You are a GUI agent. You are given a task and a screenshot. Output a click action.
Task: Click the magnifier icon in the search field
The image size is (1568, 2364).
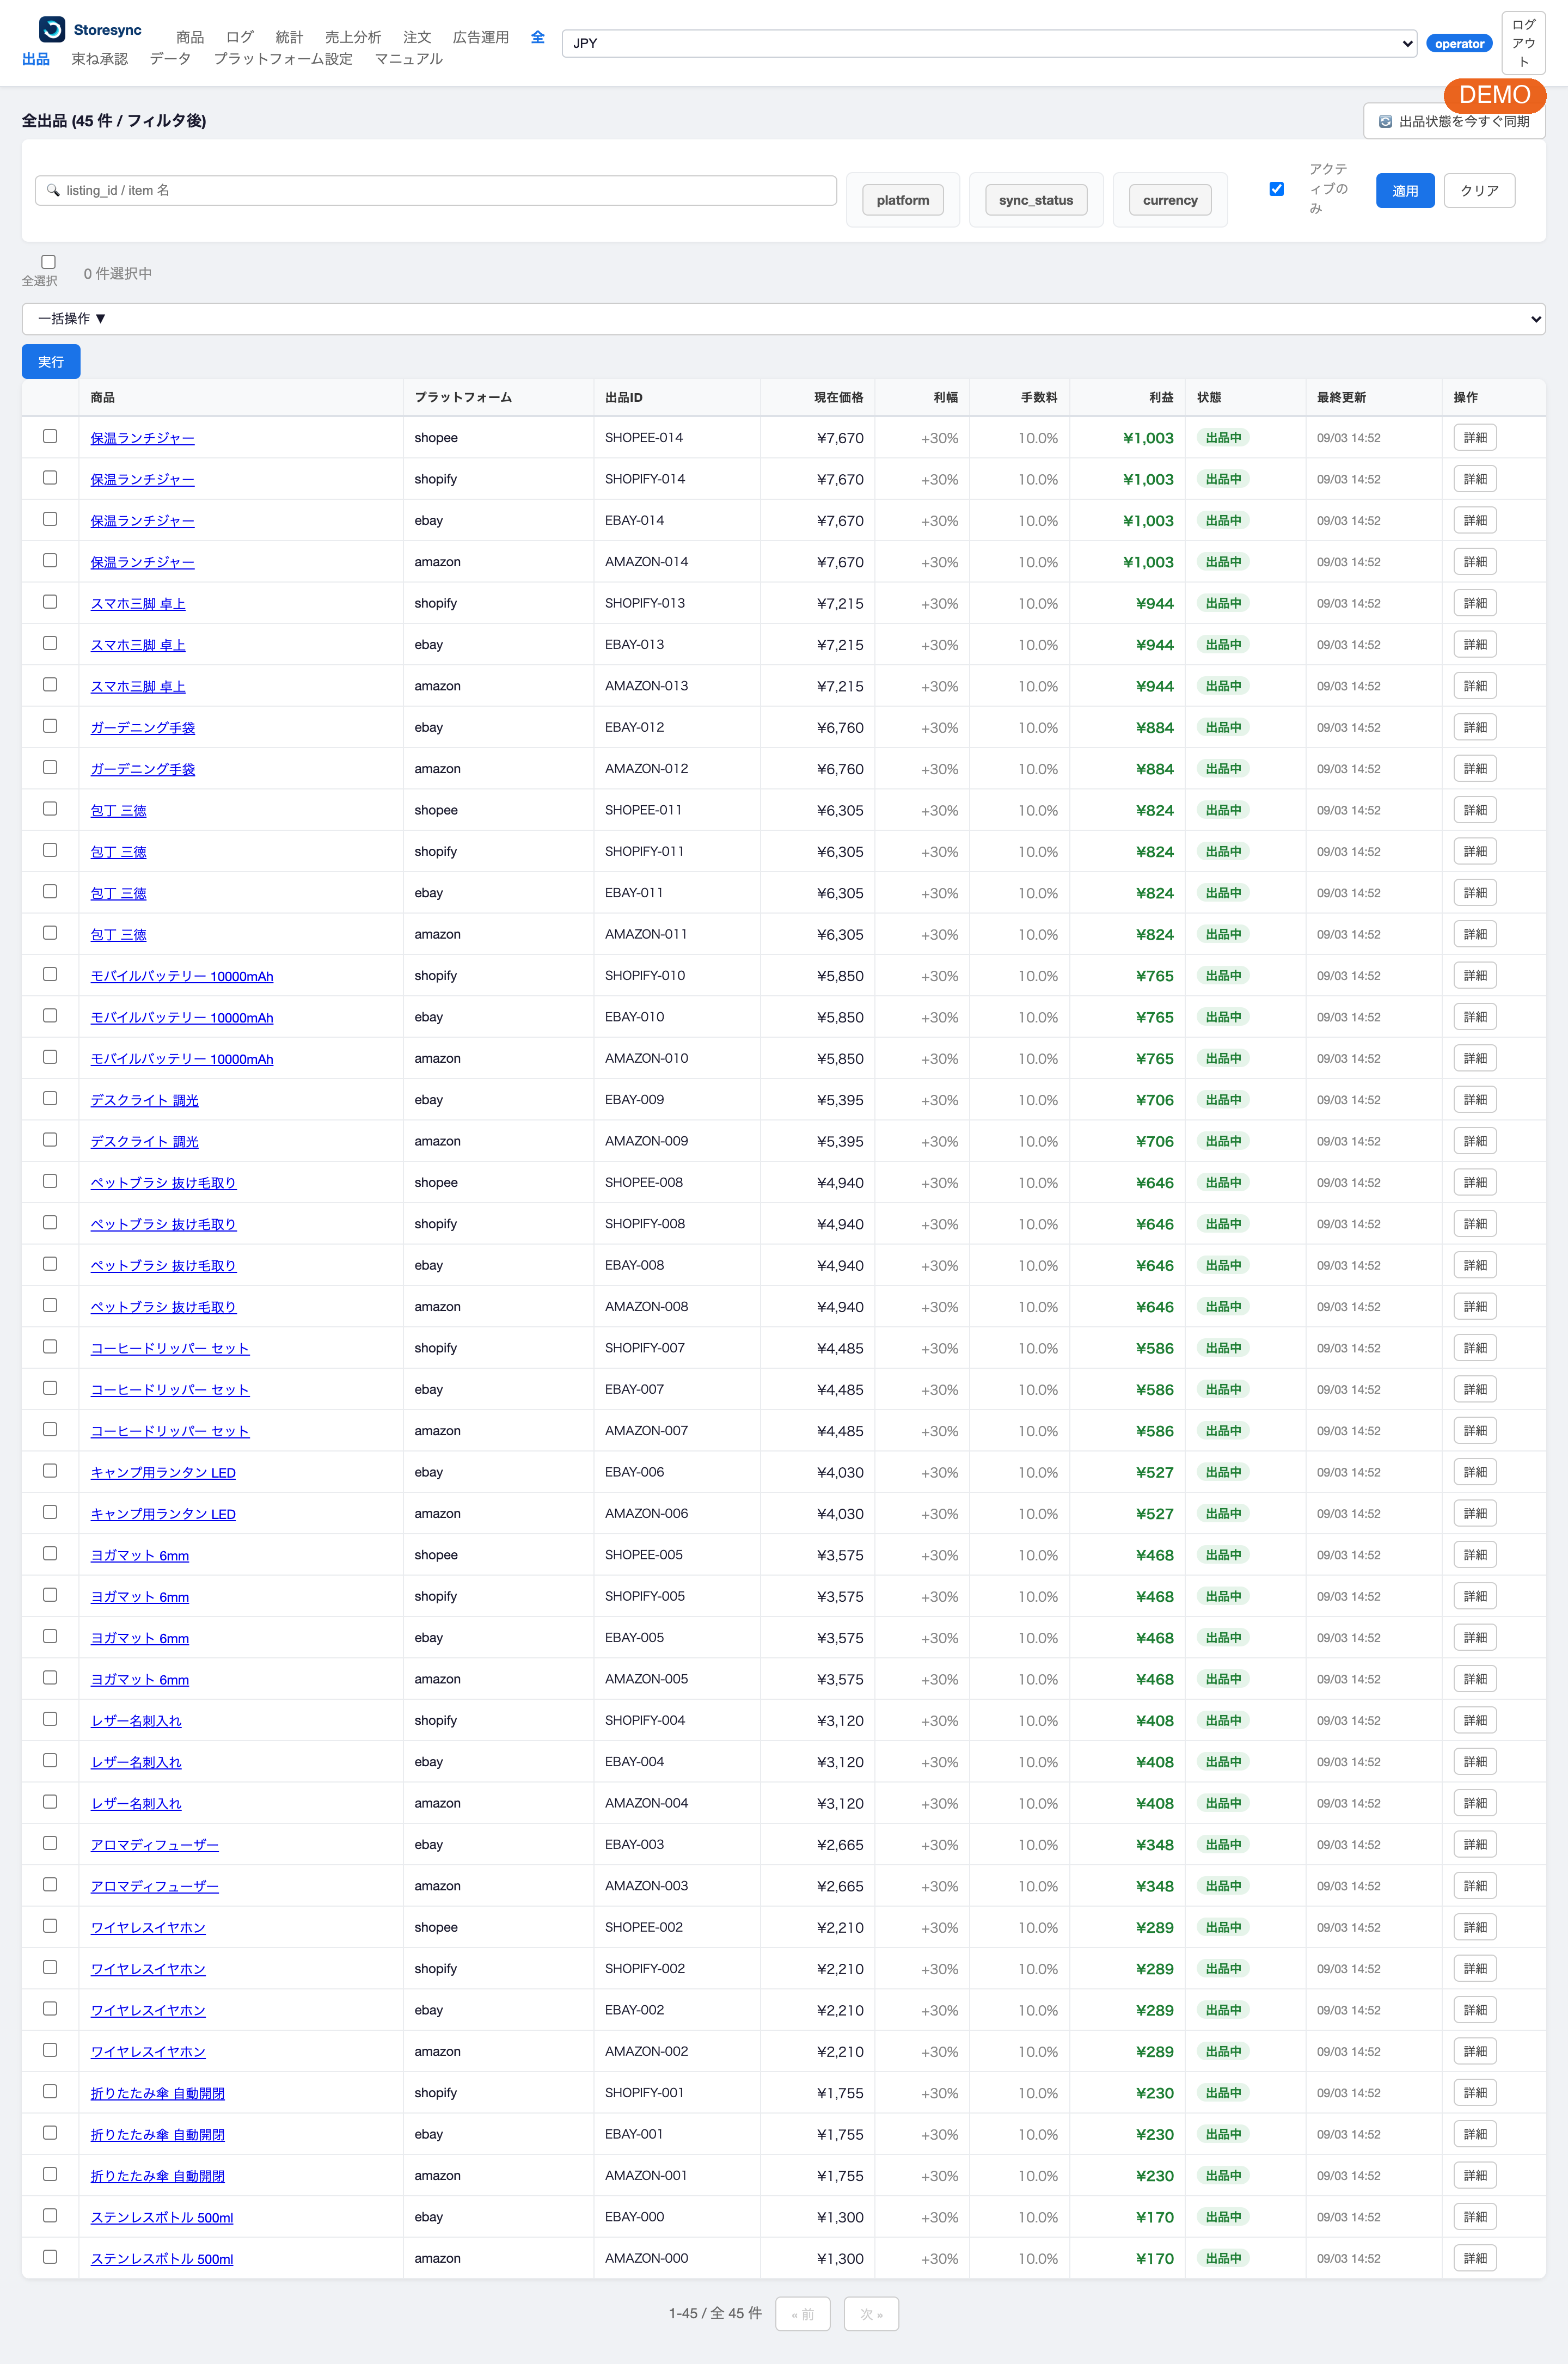pyautogui.click(x=53, y=190)
